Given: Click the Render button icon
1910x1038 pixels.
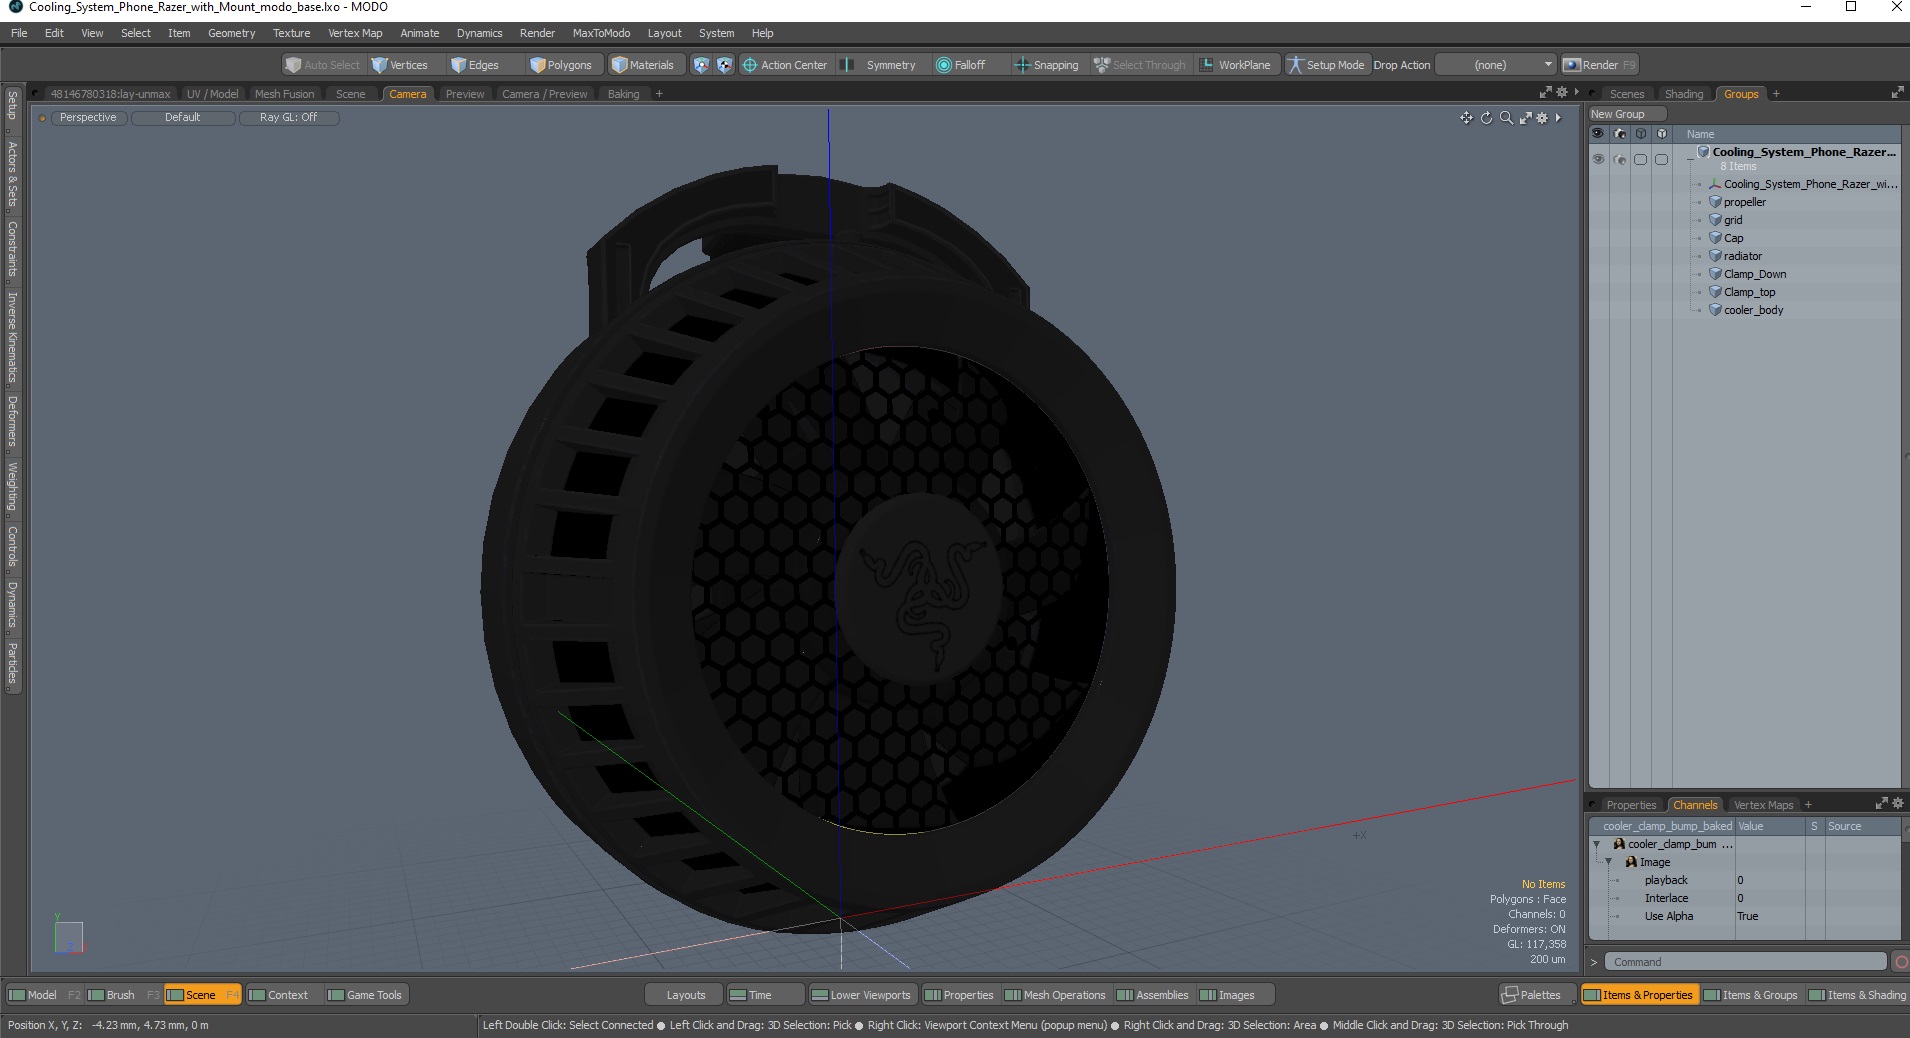Looking at the screenshot, I should (1571, 65).
